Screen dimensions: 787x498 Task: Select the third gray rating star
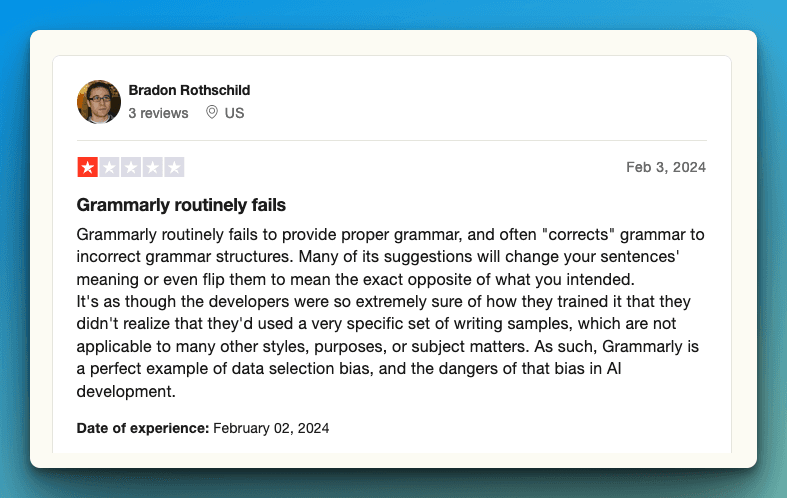(x=131, y=167)
